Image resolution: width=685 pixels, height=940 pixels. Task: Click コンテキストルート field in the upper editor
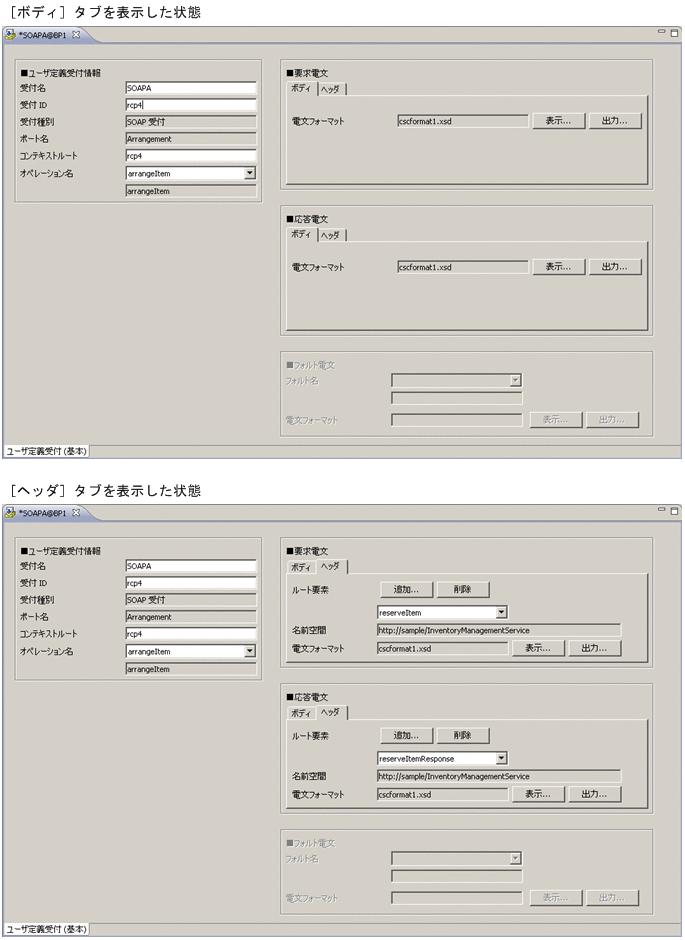coord(191,156)
